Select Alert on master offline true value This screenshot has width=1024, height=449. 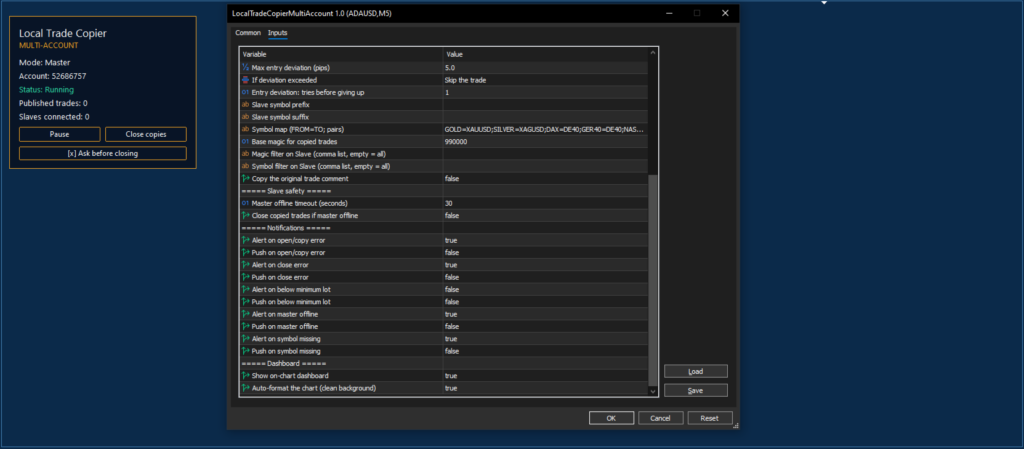[x=451, y=314]
